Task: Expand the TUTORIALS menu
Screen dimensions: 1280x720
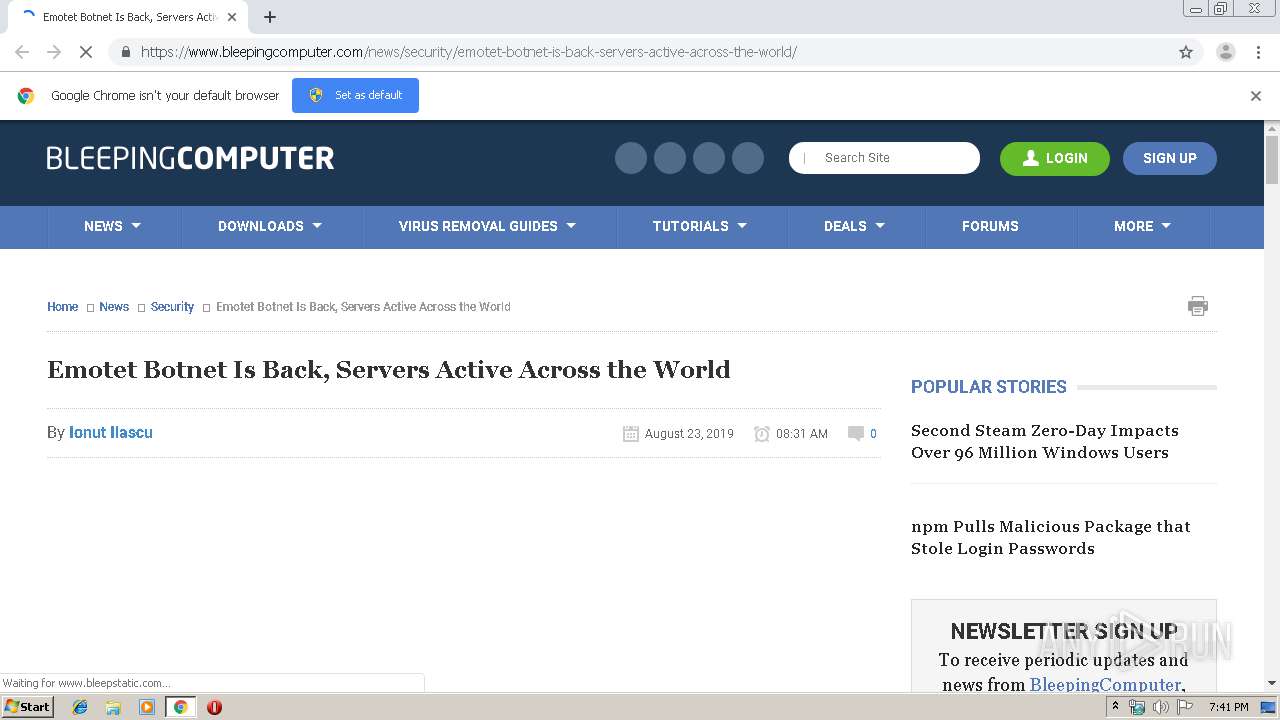Action: pyautogui.click(x=700, y=226)
